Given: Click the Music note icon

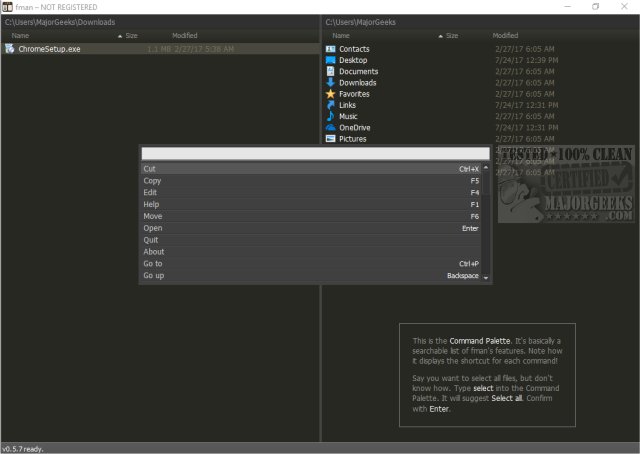Looking at the screenshot, I should coord(331,116).
